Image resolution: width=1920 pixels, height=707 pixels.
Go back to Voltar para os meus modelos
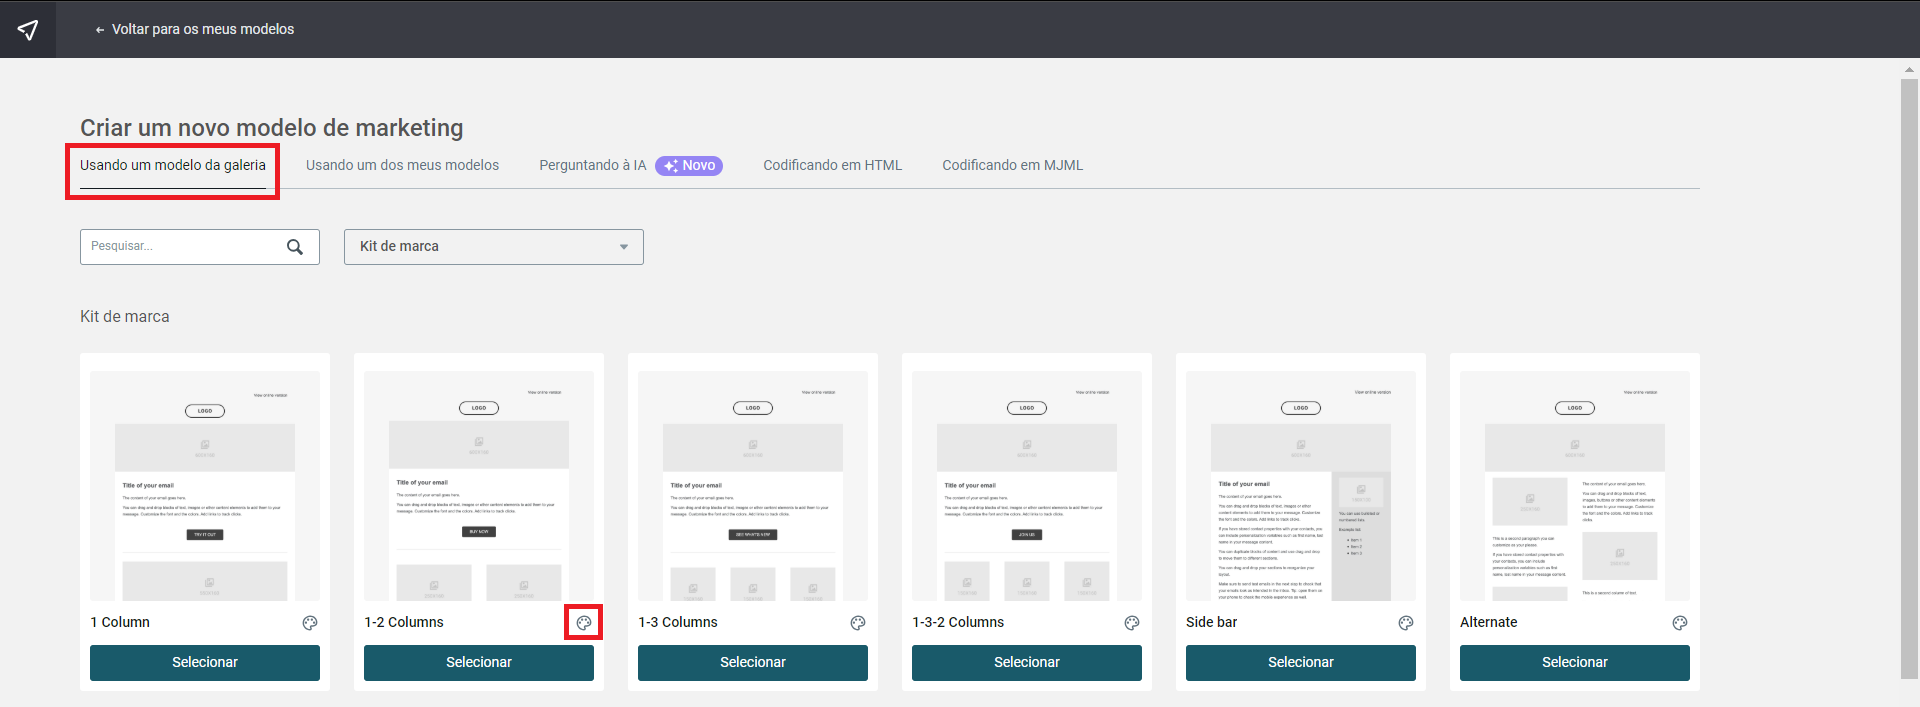tap(195, 29)
